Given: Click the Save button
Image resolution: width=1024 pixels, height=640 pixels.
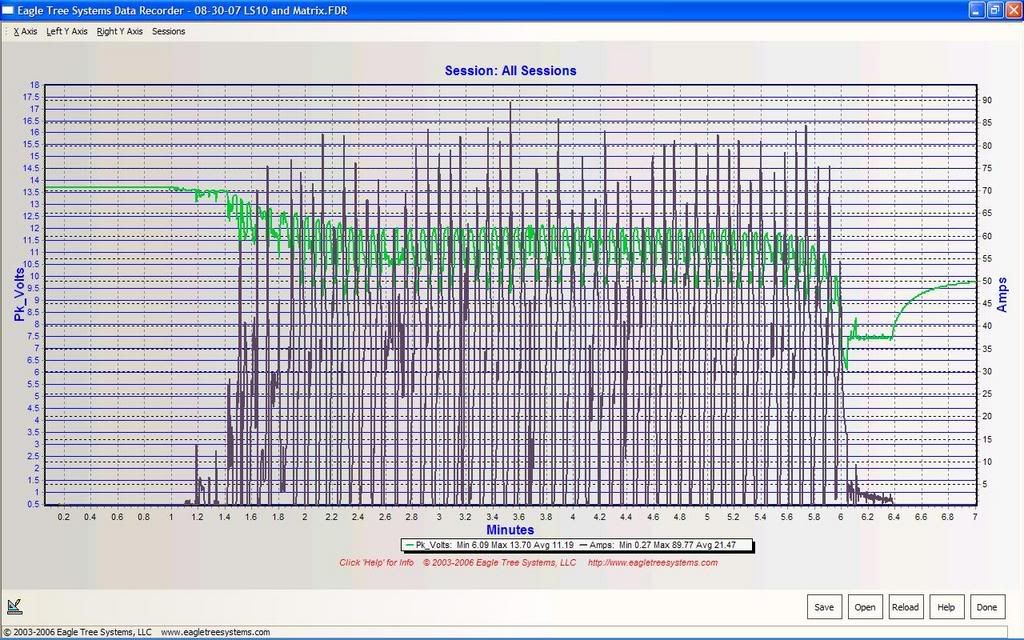Looking at the screenshot, I should pos(824,607).
